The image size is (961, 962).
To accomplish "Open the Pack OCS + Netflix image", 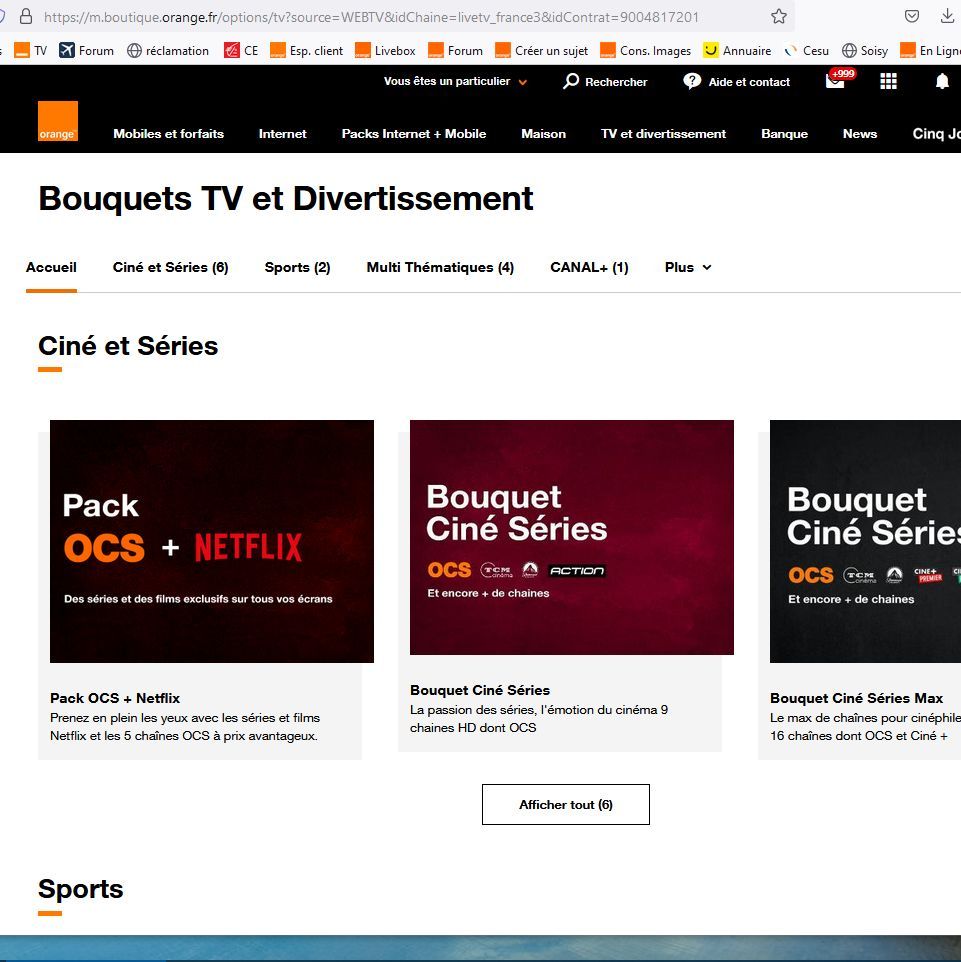I will [212, 541].
